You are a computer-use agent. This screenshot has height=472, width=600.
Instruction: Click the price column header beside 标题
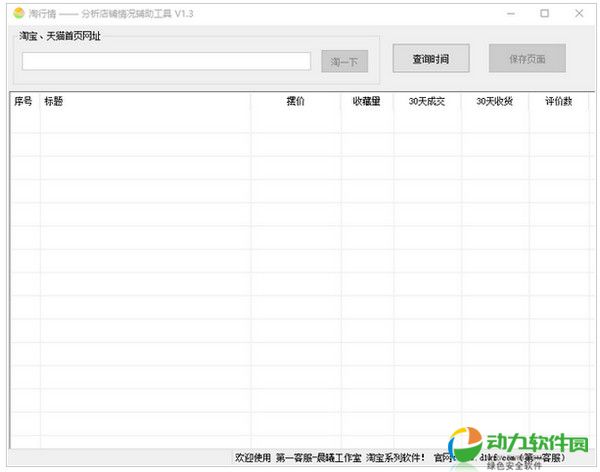tap(295, 101)
